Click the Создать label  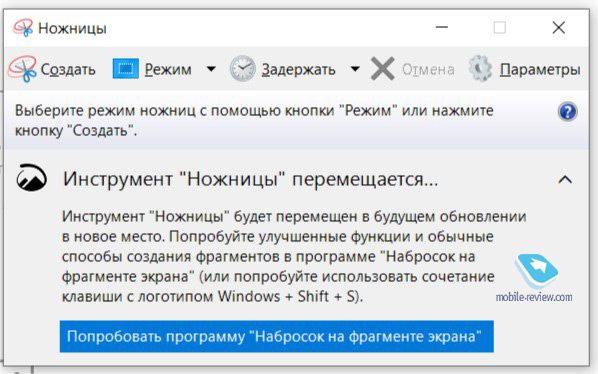pos(68,69)
